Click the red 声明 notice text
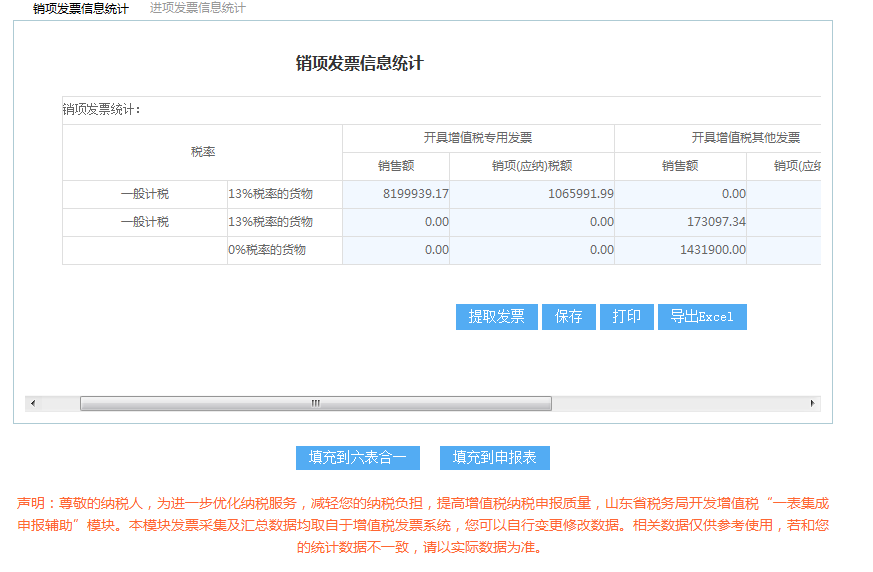Image resolution: width=873 pixels, height=572 pixels. (423, 525)
